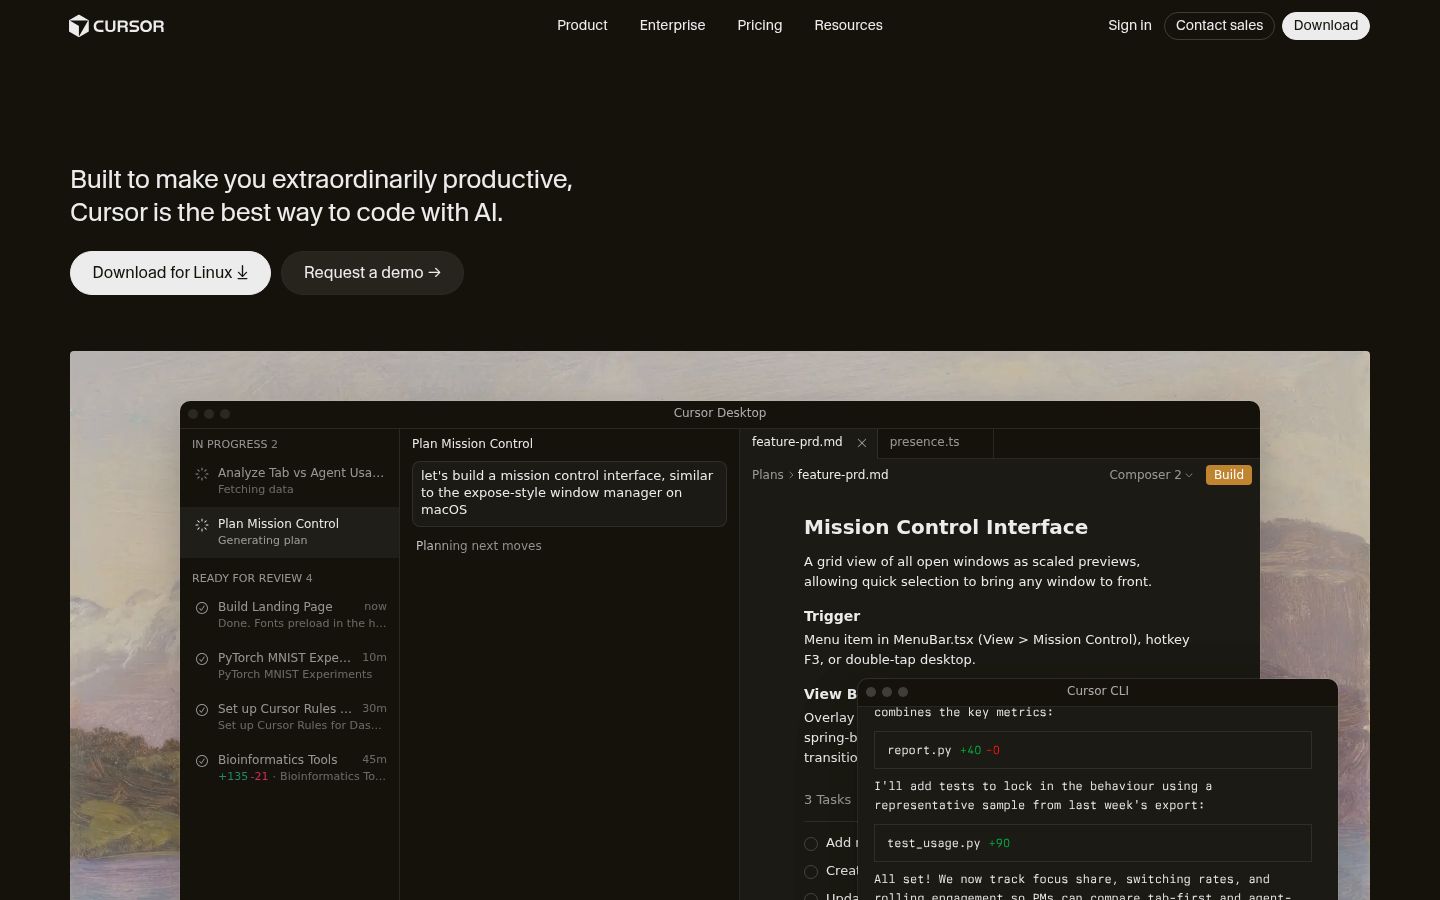Click the '3 Tasks' label
Screen dimensions: 1440x900
click(828, 800)
